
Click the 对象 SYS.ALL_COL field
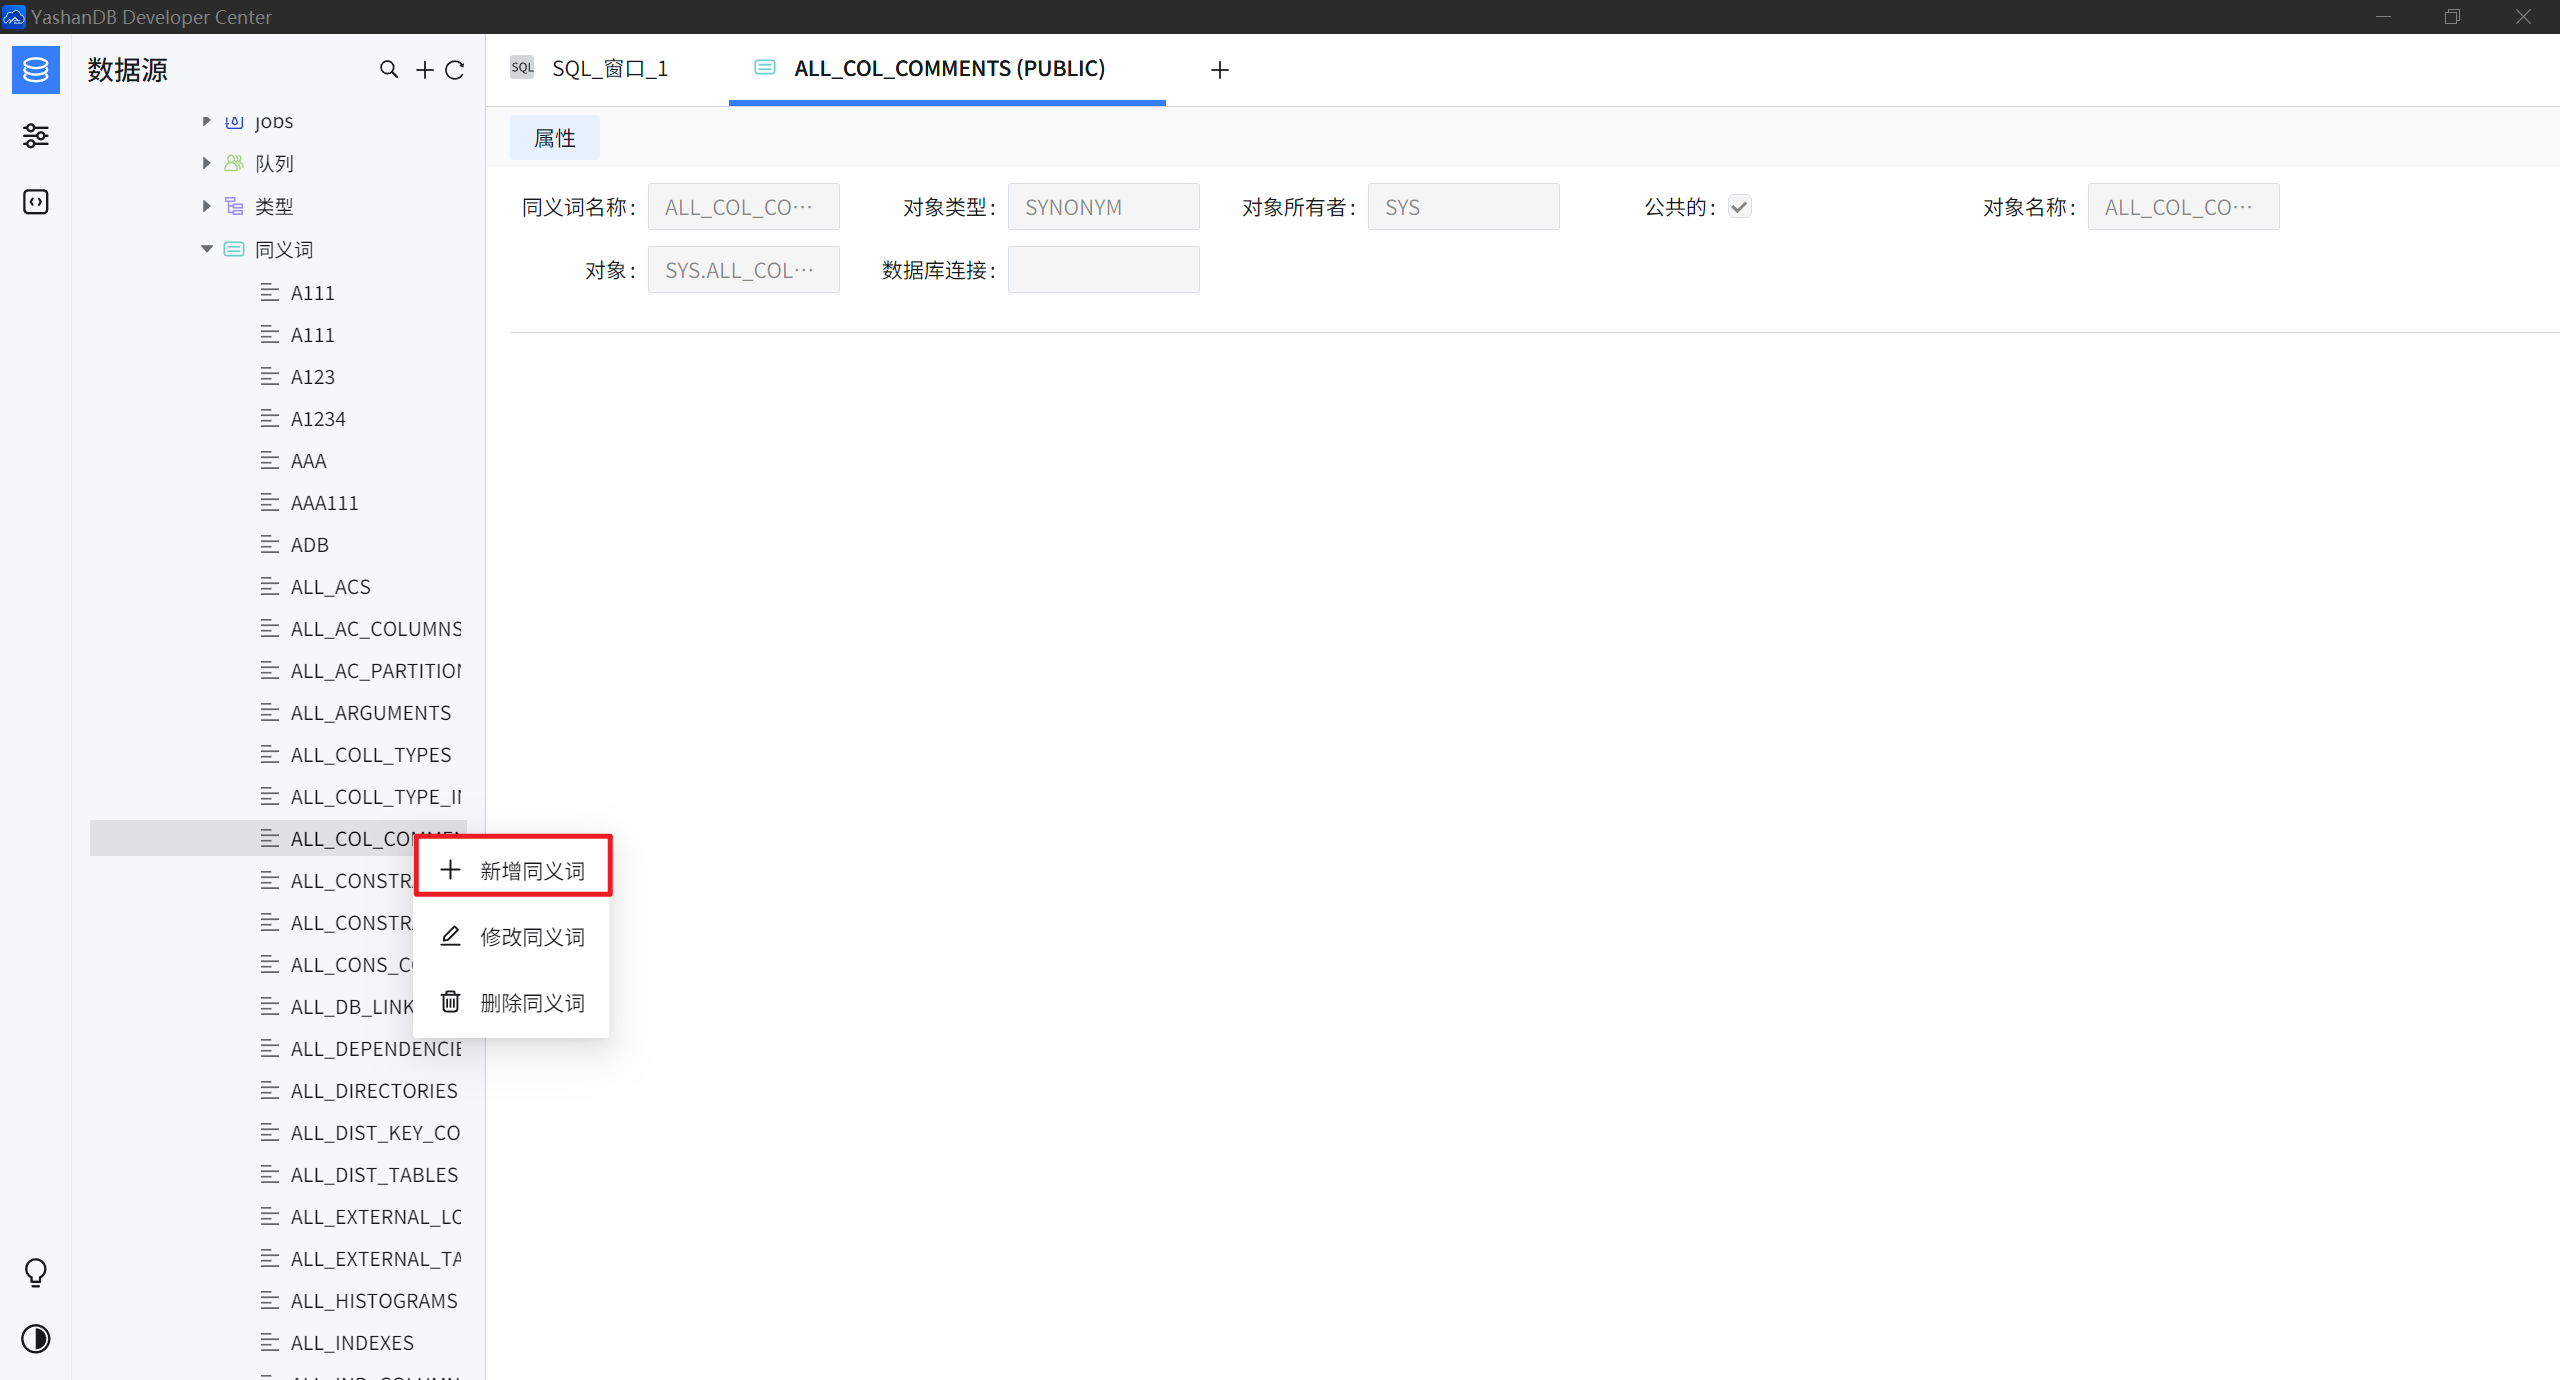pyautogui.click(x=744, y=270)
